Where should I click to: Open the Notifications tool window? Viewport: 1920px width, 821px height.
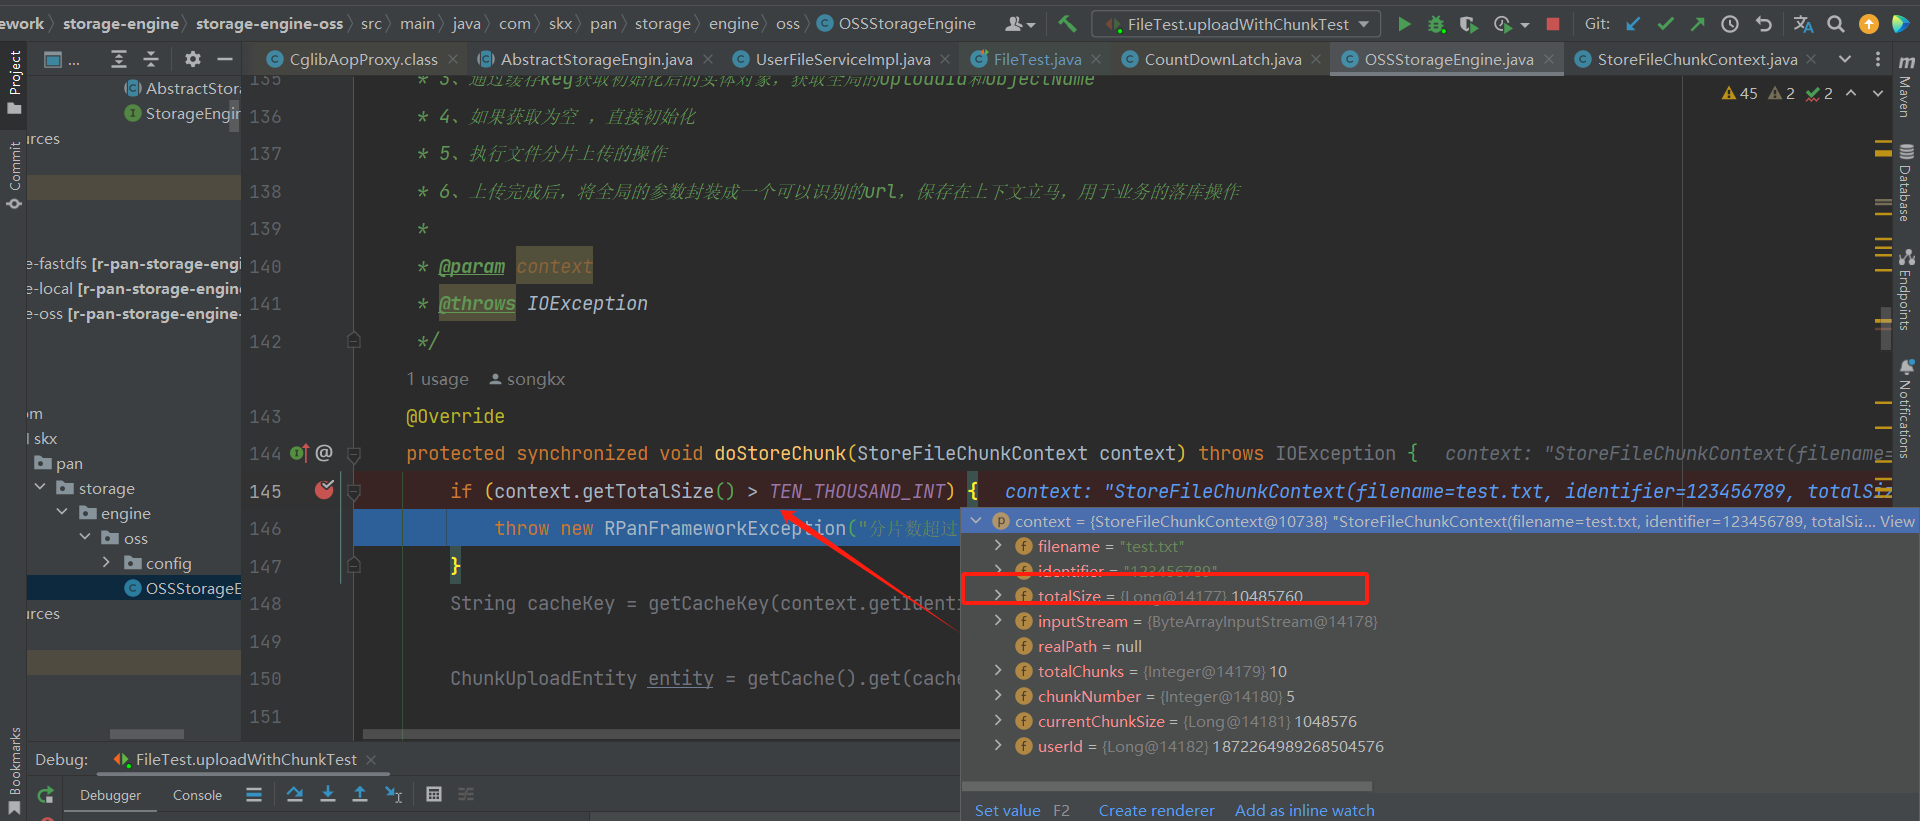[1906, 408]
